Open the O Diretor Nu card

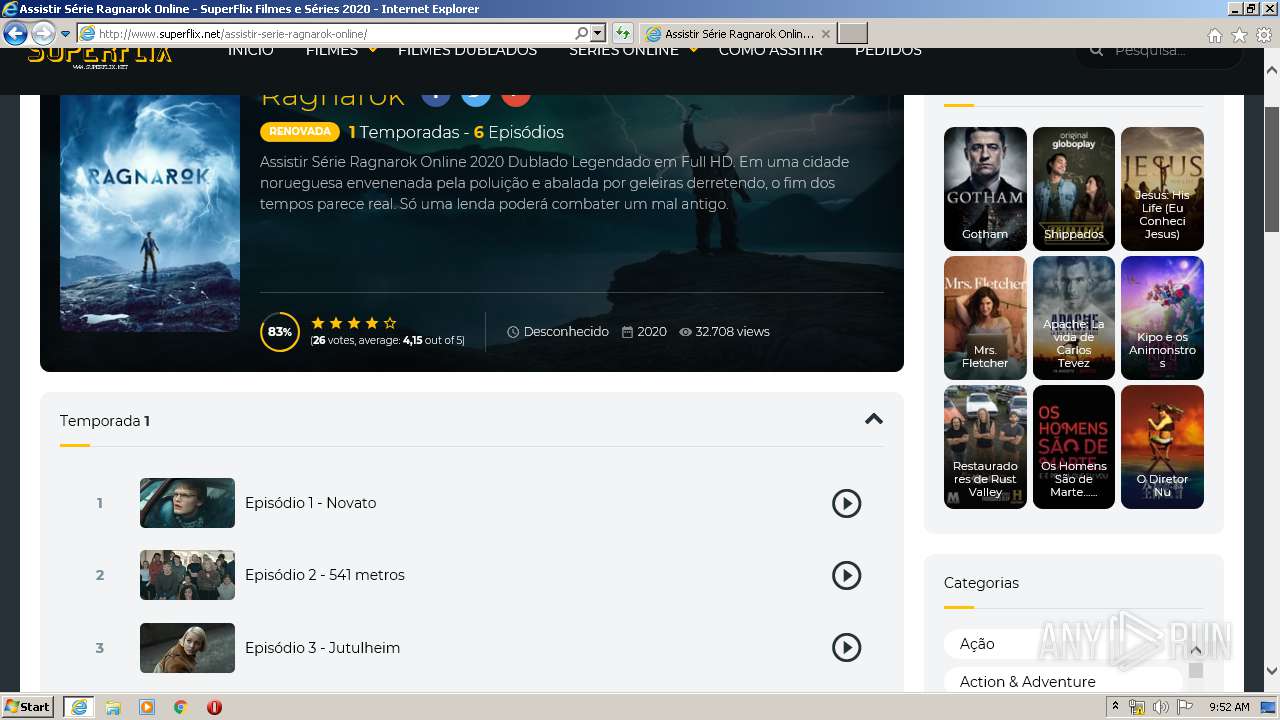click(x=1162, y=447)
